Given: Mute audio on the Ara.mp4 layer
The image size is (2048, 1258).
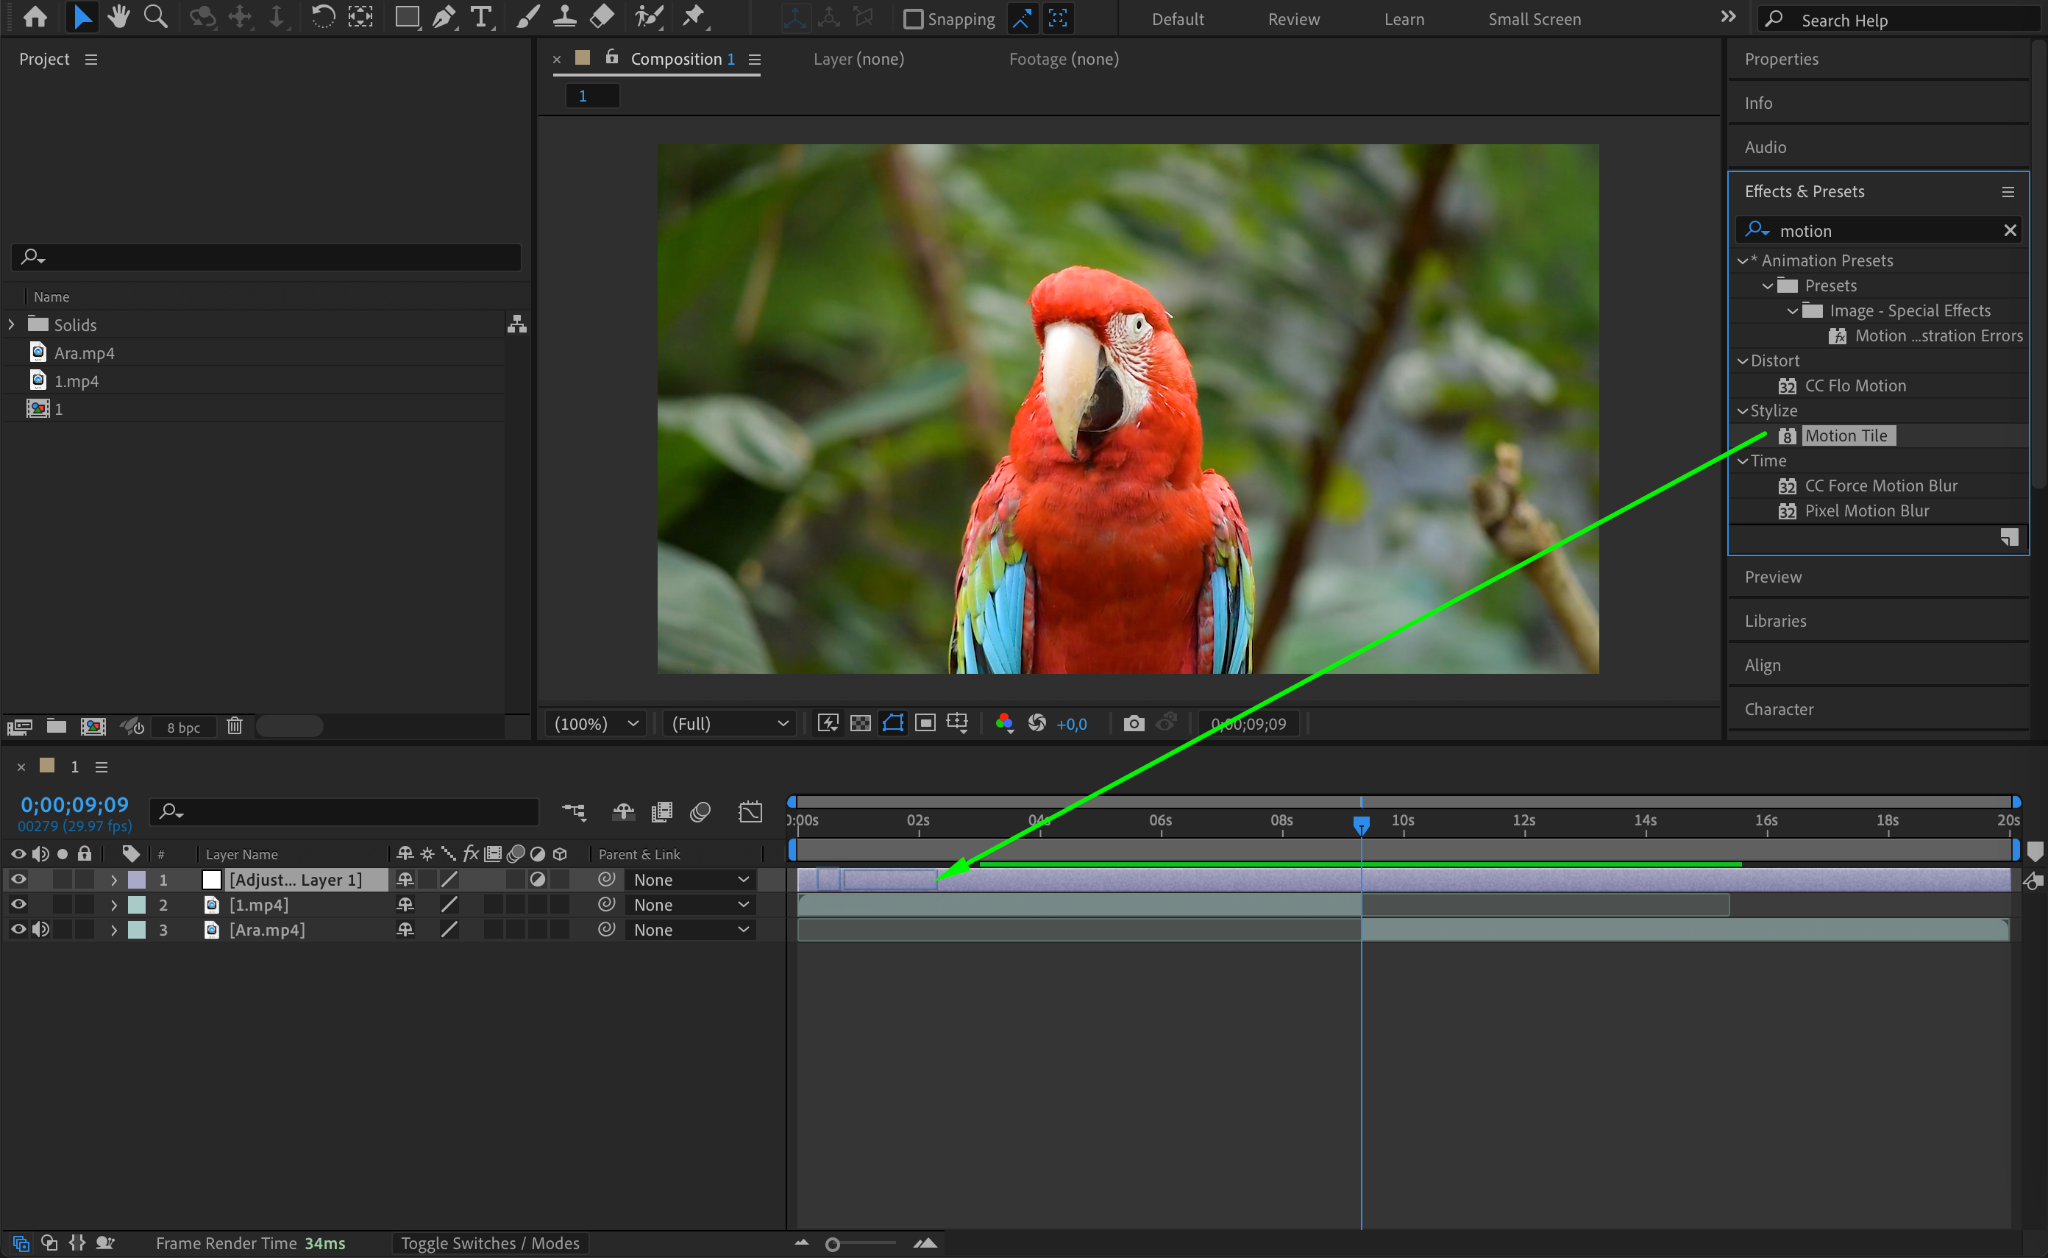Looking at the screenshot, I should [40, 930].
